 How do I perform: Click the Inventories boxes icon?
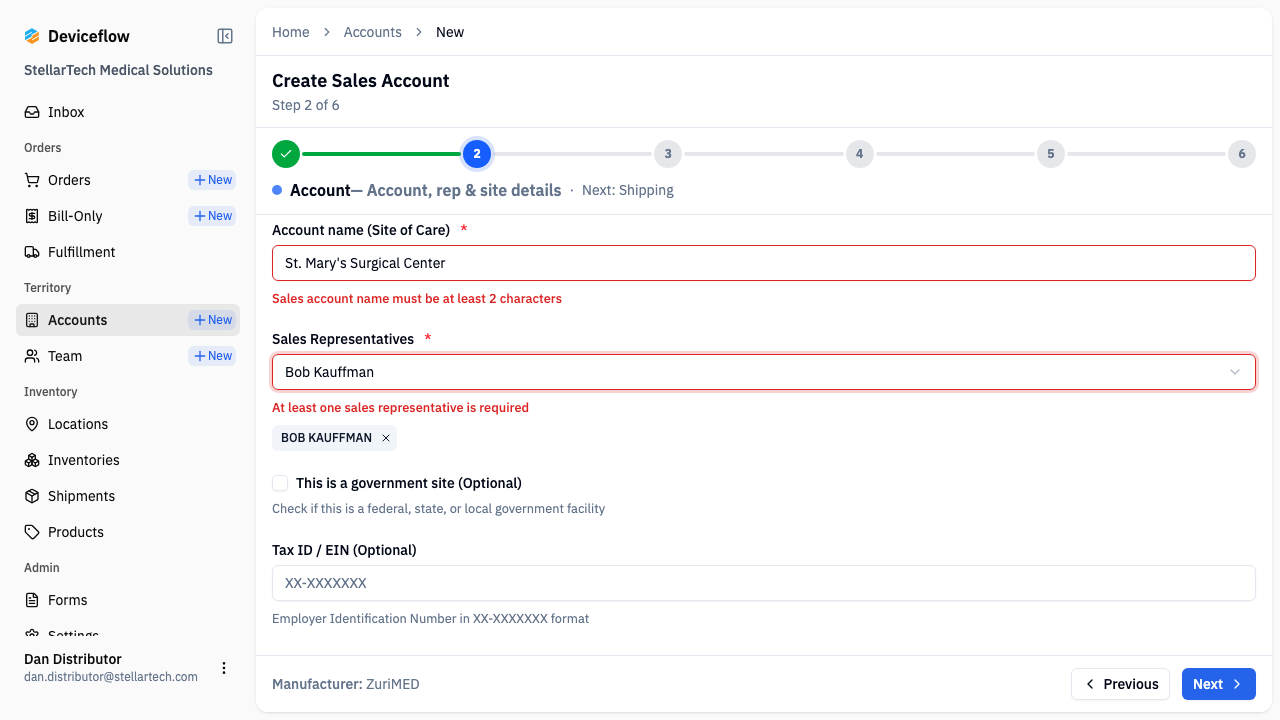(x=32, y=460)
